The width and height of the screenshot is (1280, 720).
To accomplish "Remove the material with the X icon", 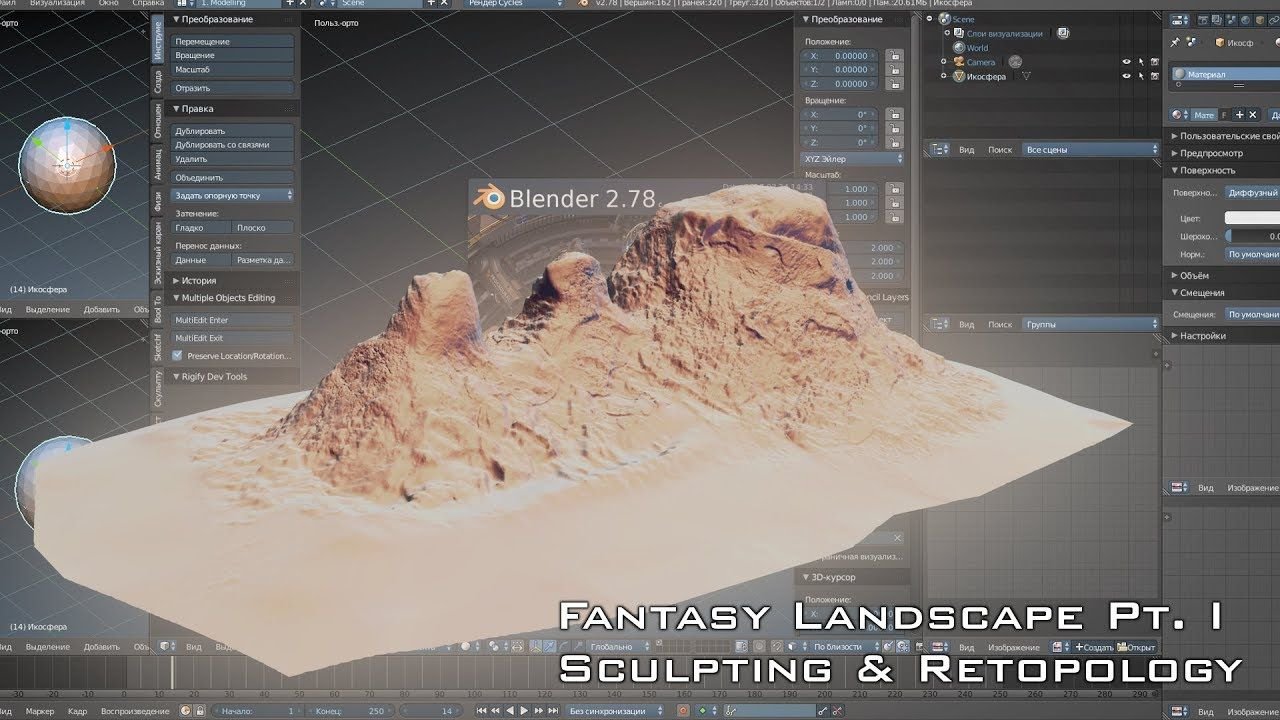I will [1253, 115].
